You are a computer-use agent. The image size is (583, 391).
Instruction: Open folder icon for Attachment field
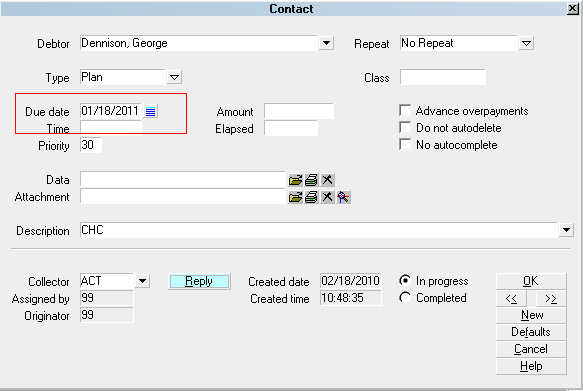click(x=295, y=197)
